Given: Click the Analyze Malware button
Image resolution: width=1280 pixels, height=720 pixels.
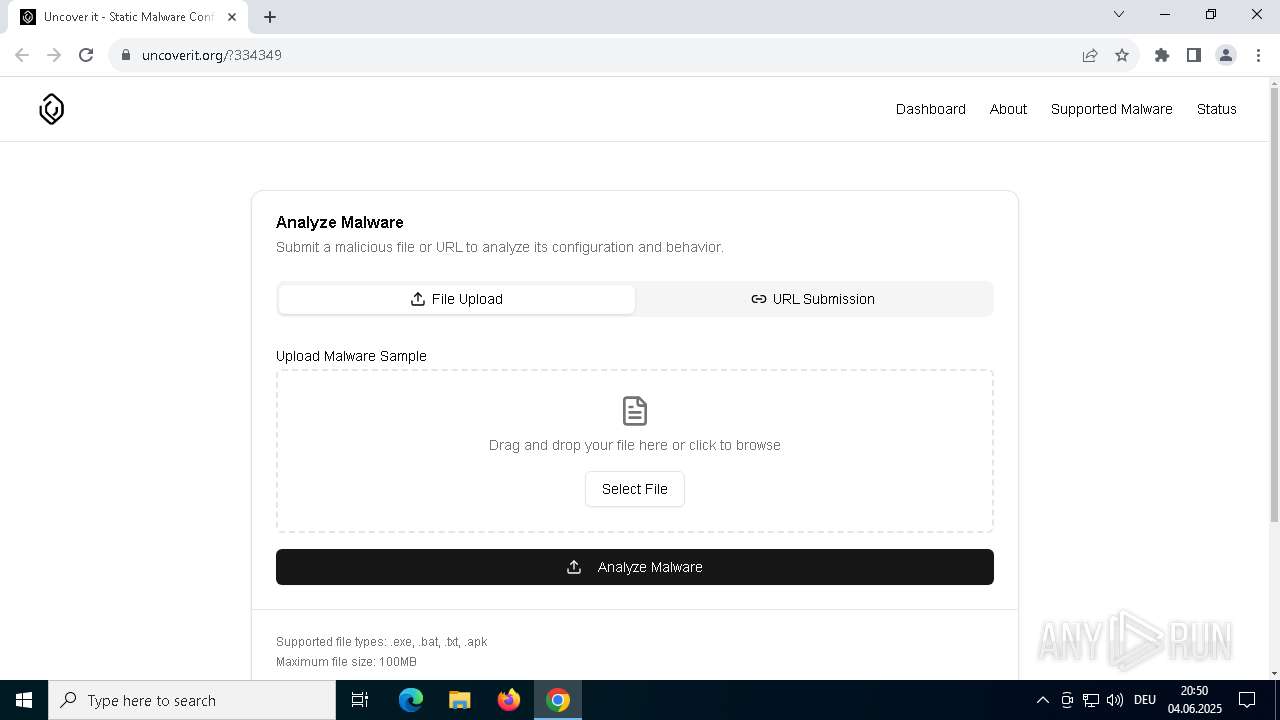Looking at the screenshot, I should point(635,567).
